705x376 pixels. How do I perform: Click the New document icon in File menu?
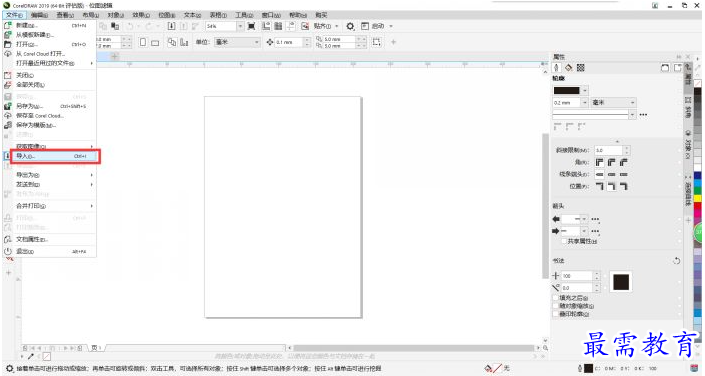click(x=8, y=26)
